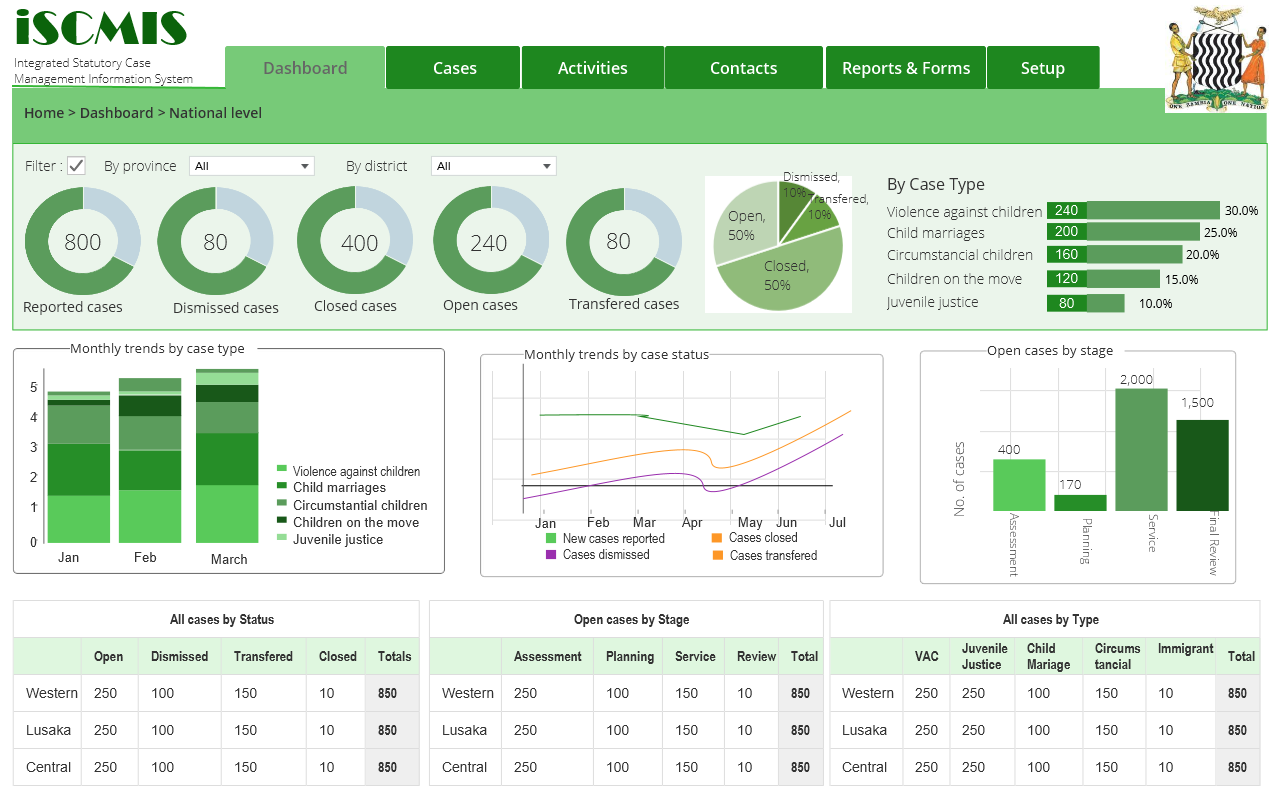Click All cases by Status table title
Screen dimensions: 1280x800
pos(222,620)
